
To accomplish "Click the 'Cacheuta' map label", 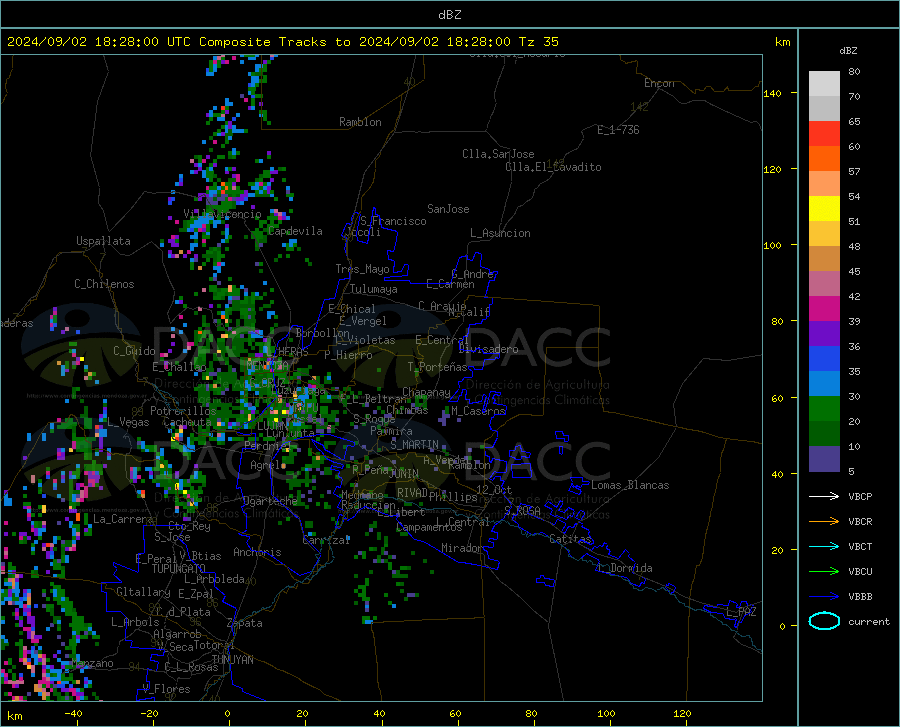I will 187,422.
